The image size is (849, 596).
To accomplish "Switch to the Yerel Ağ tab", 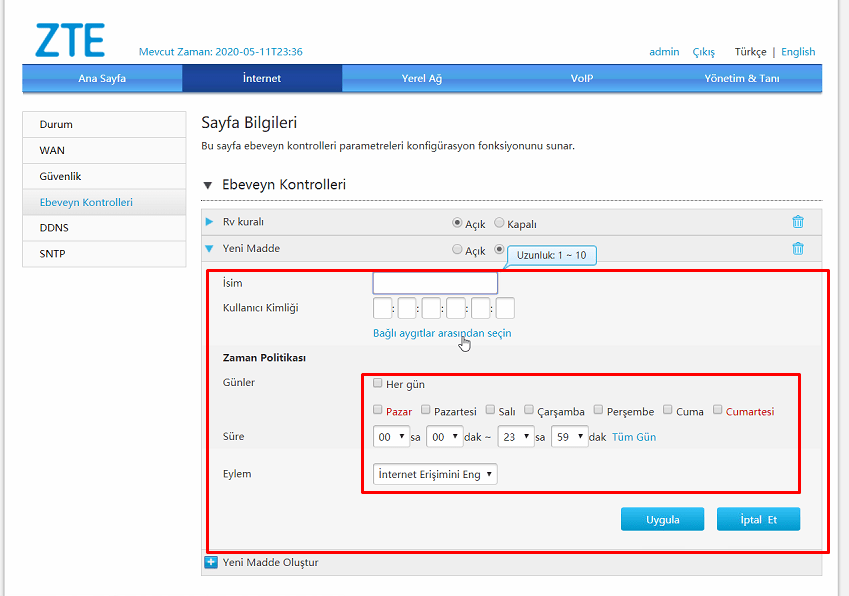I will pos(422,78).
